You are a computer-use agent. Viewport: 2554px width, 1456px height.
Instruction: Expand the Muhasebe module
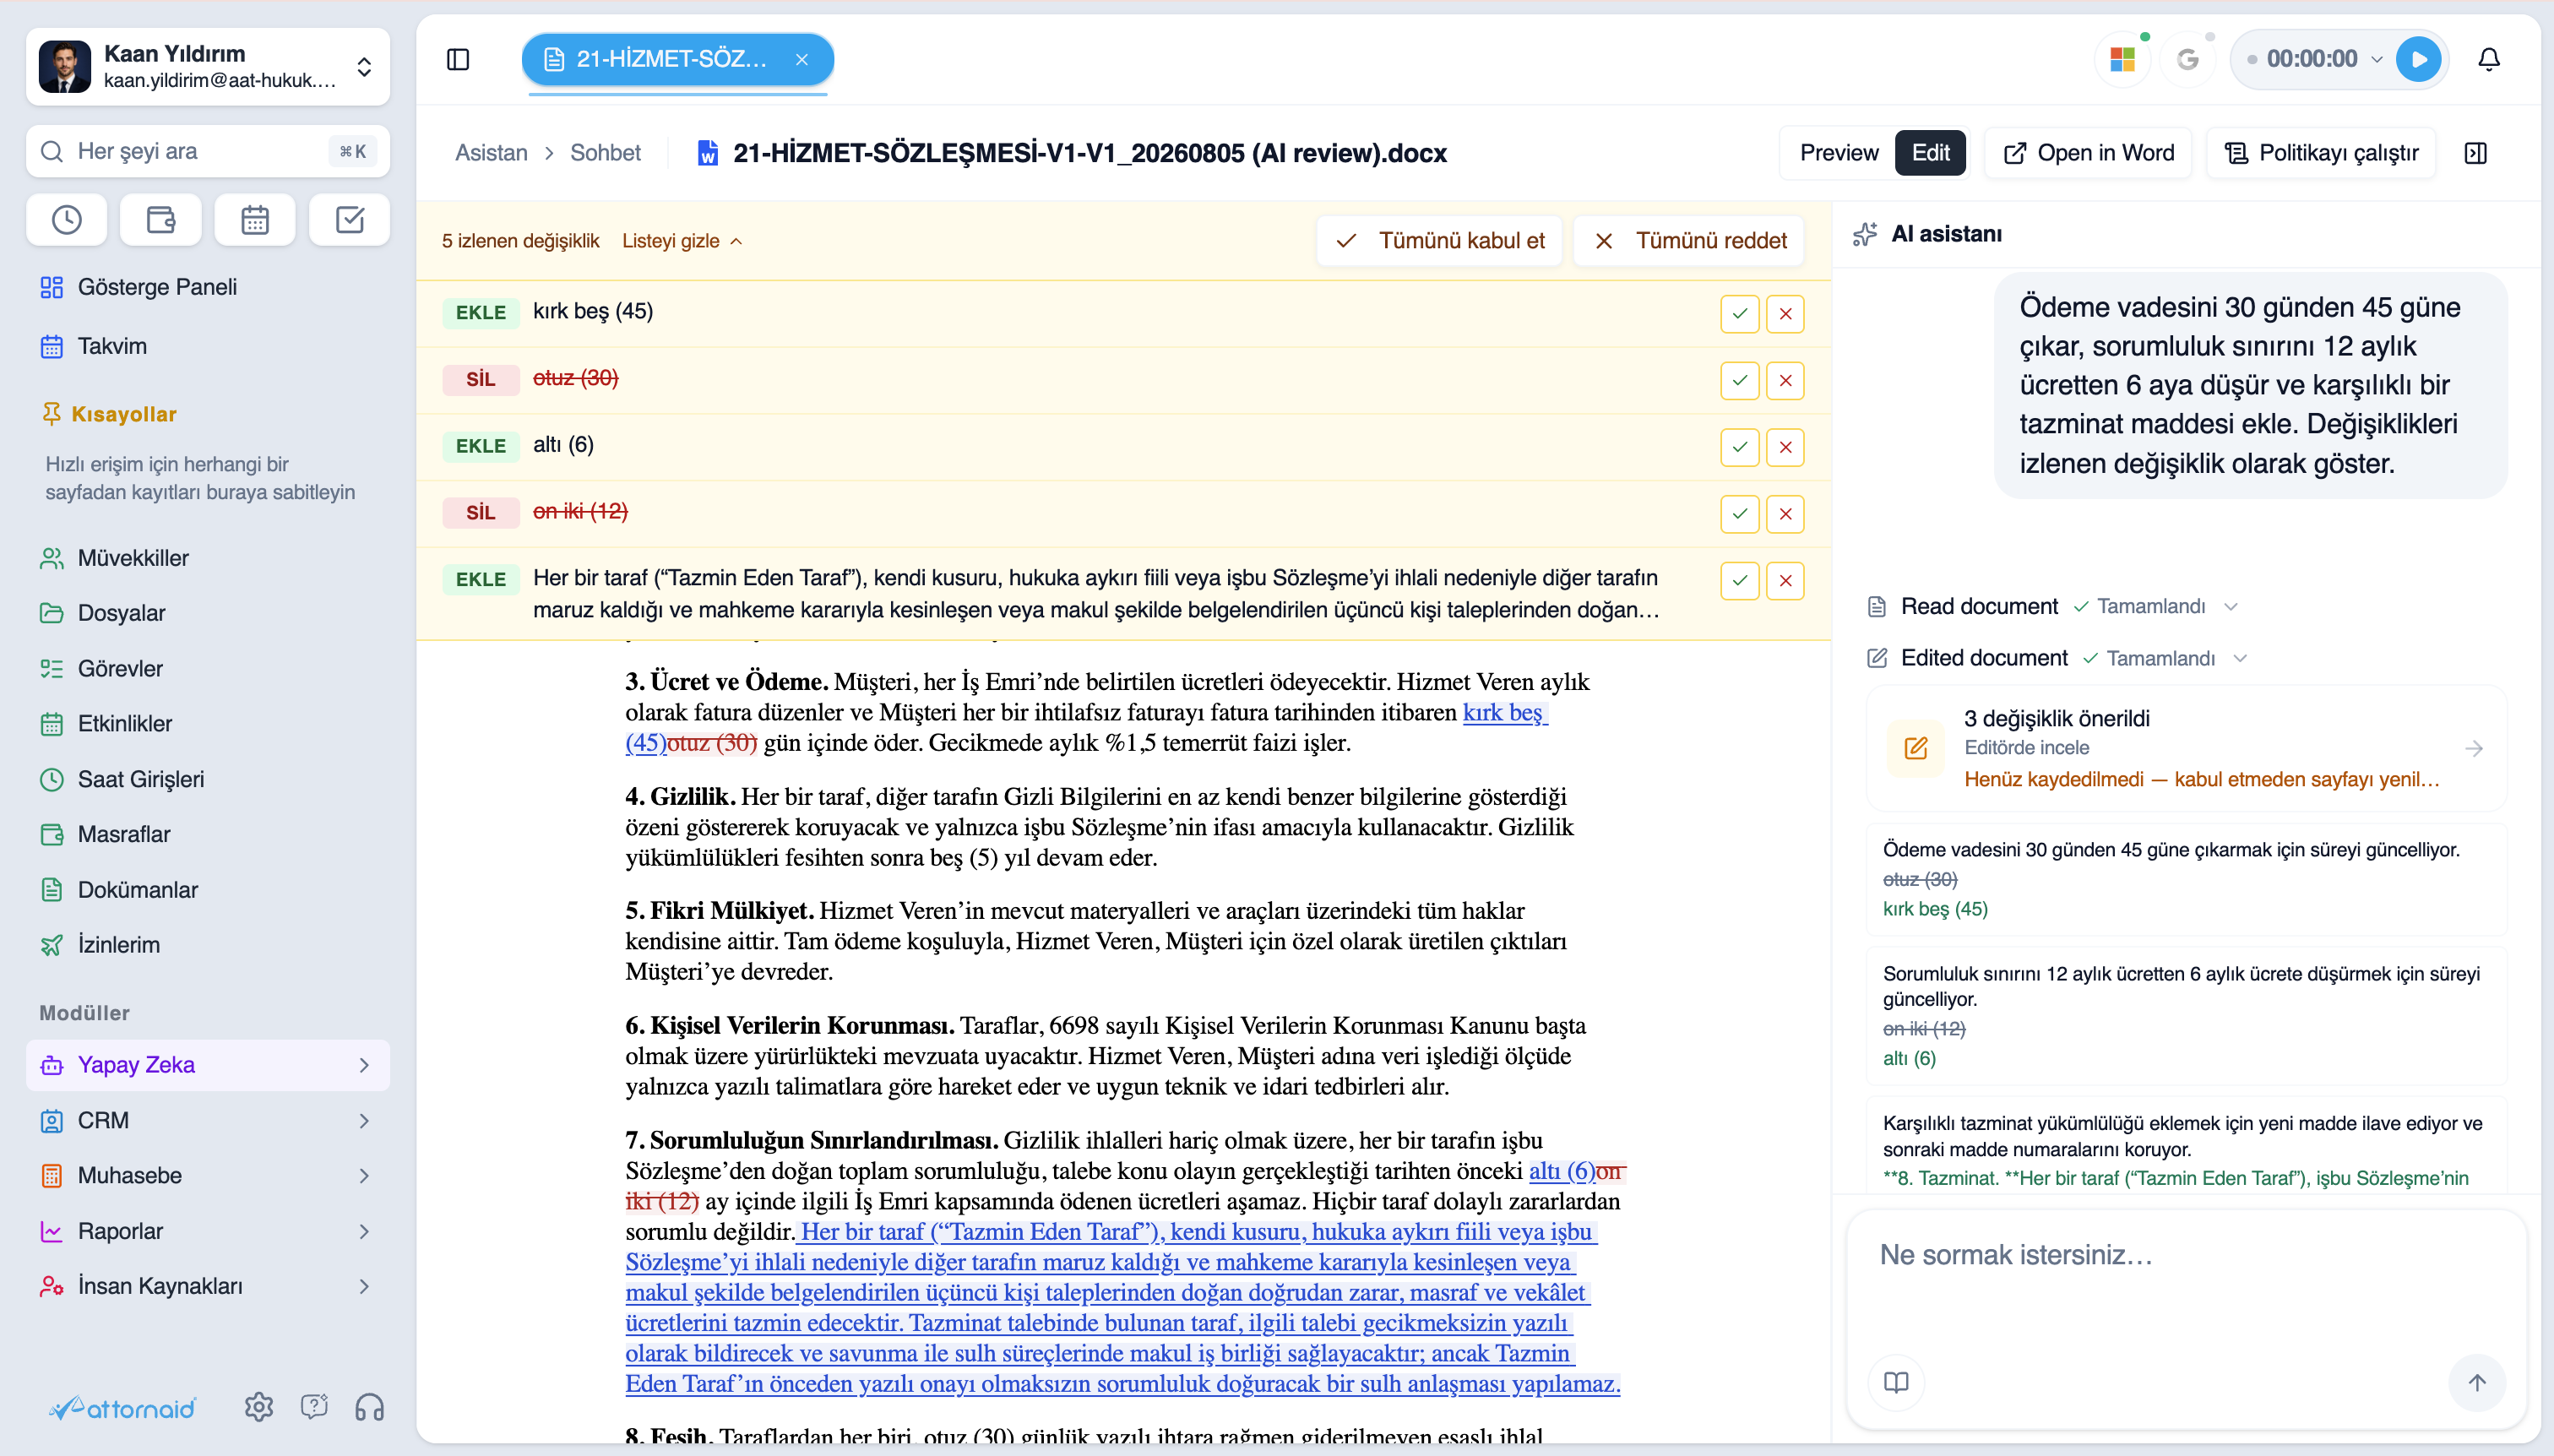(208, 1176)
